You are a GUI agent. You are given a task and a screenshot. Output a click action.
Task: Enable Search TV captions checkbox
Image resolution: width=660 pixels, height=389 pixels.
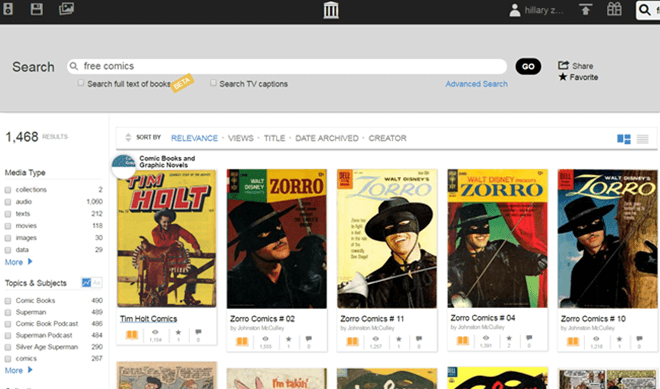[x=213, y=83]
